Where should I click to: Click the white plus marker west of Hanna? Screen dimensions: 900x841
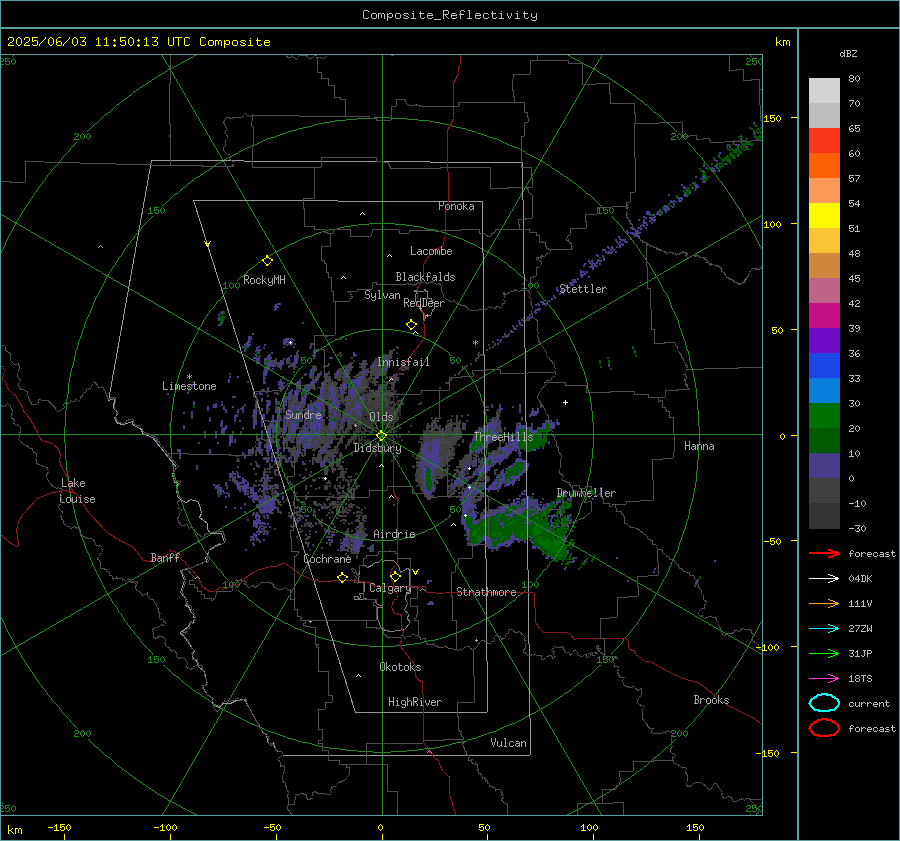tap(565, 402)
